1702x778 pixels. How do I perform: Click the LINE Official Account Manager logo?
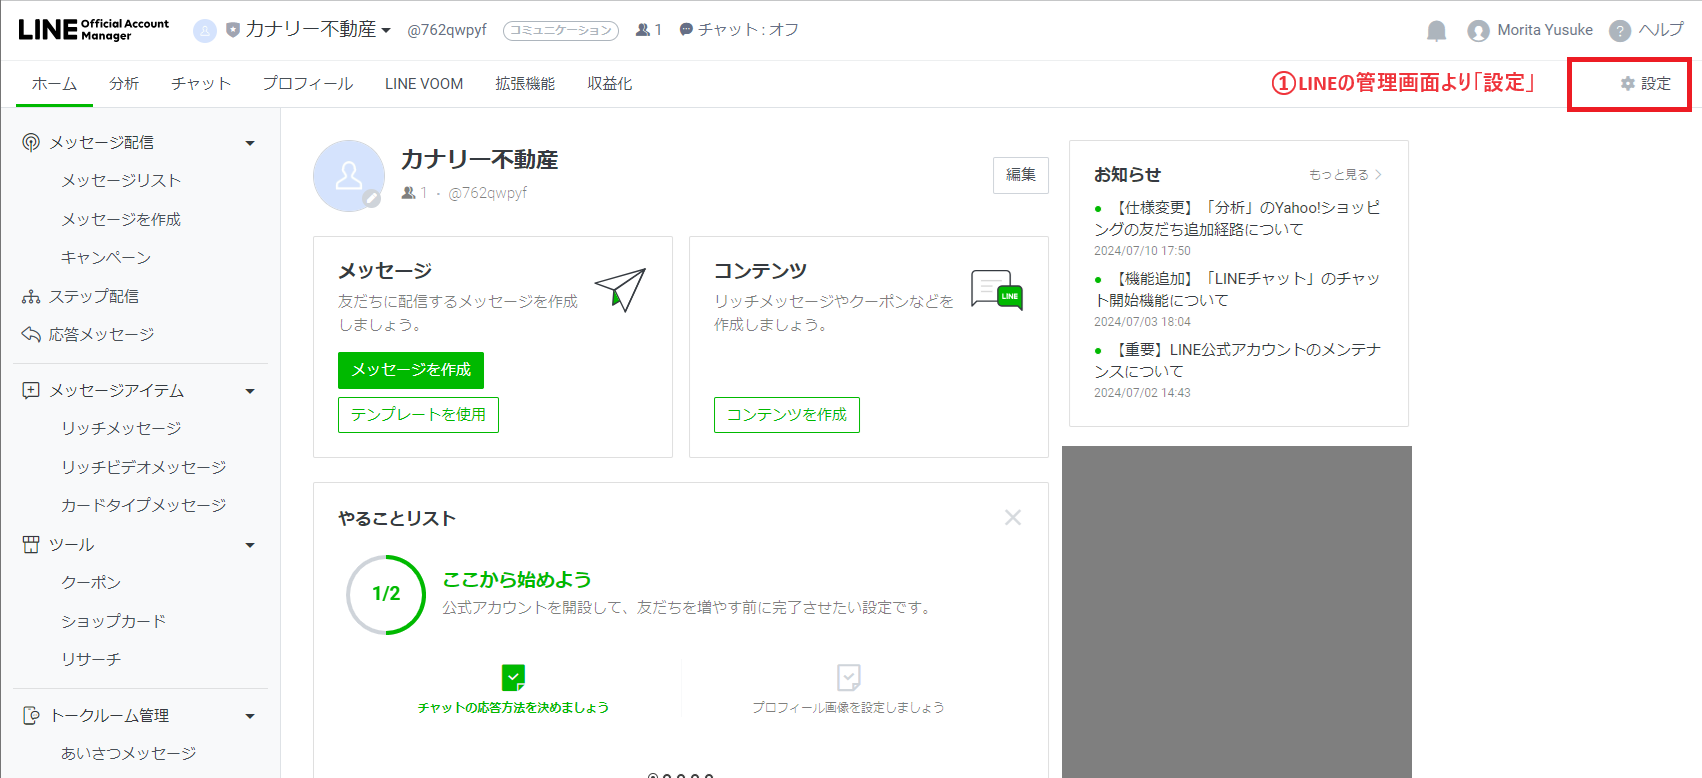94,30
